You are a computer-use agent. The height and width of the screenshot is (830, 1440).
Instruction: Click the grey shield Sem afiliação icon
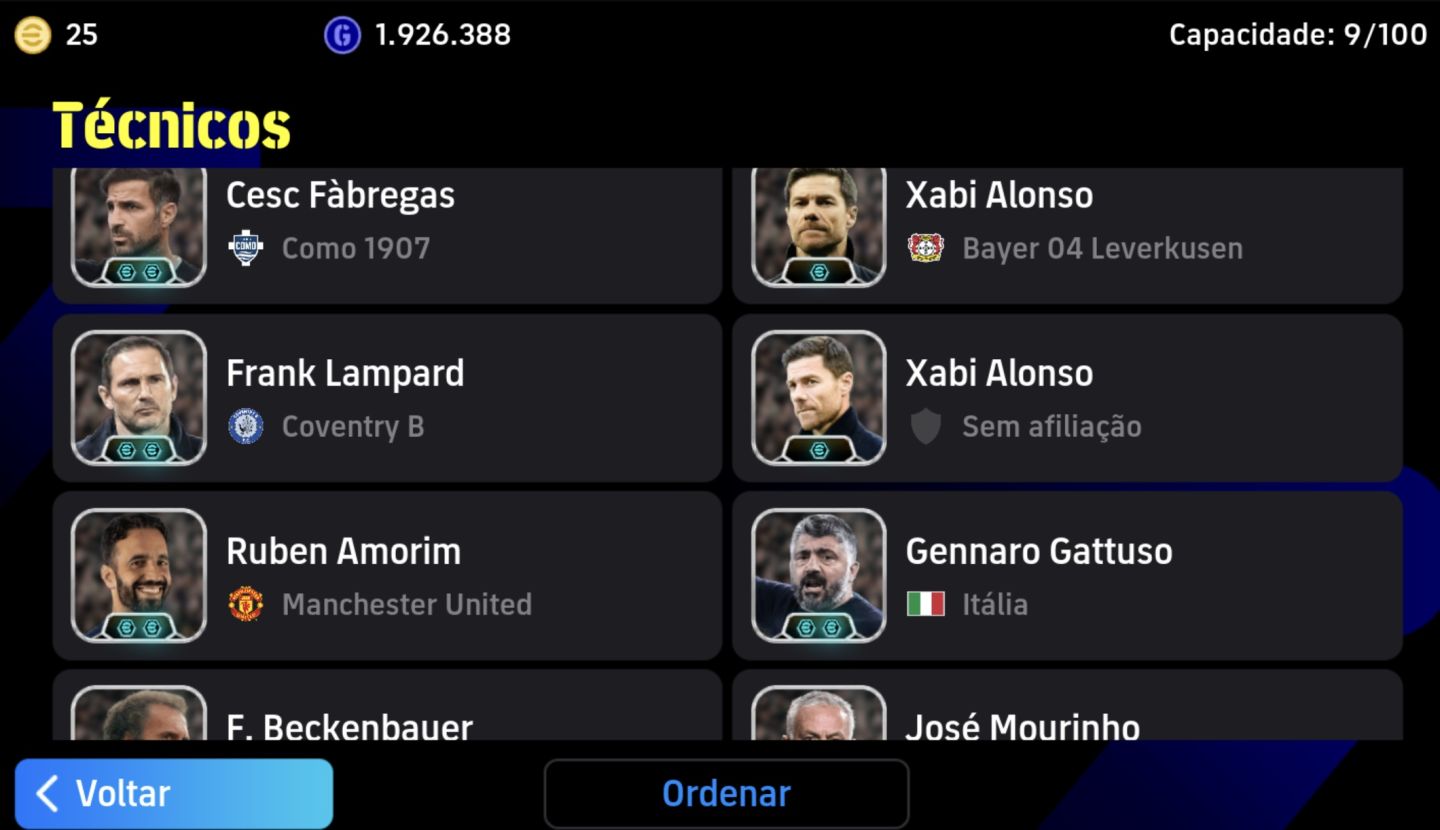[926, 427]
